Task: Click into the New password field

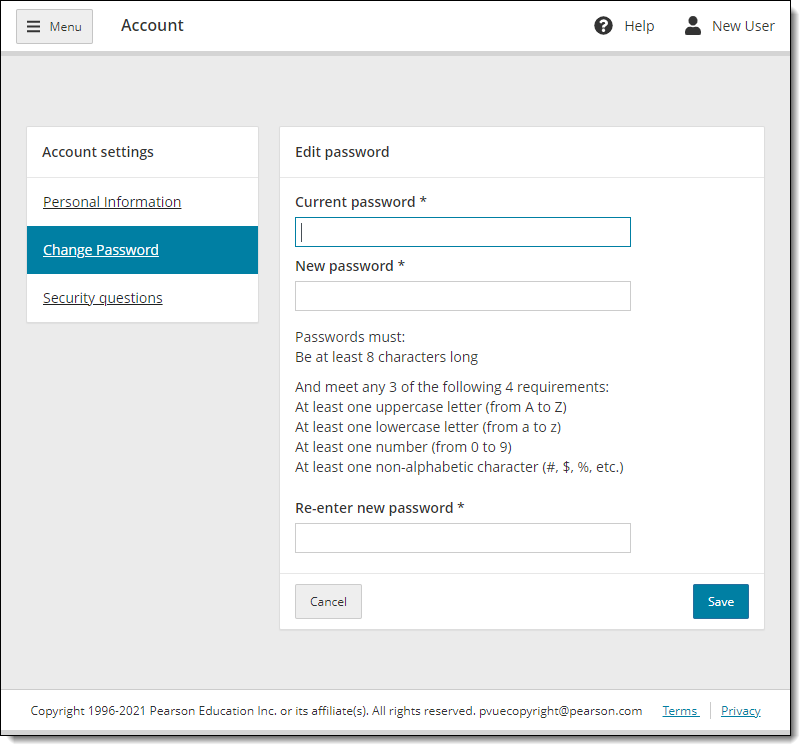Action: [463, 296]
